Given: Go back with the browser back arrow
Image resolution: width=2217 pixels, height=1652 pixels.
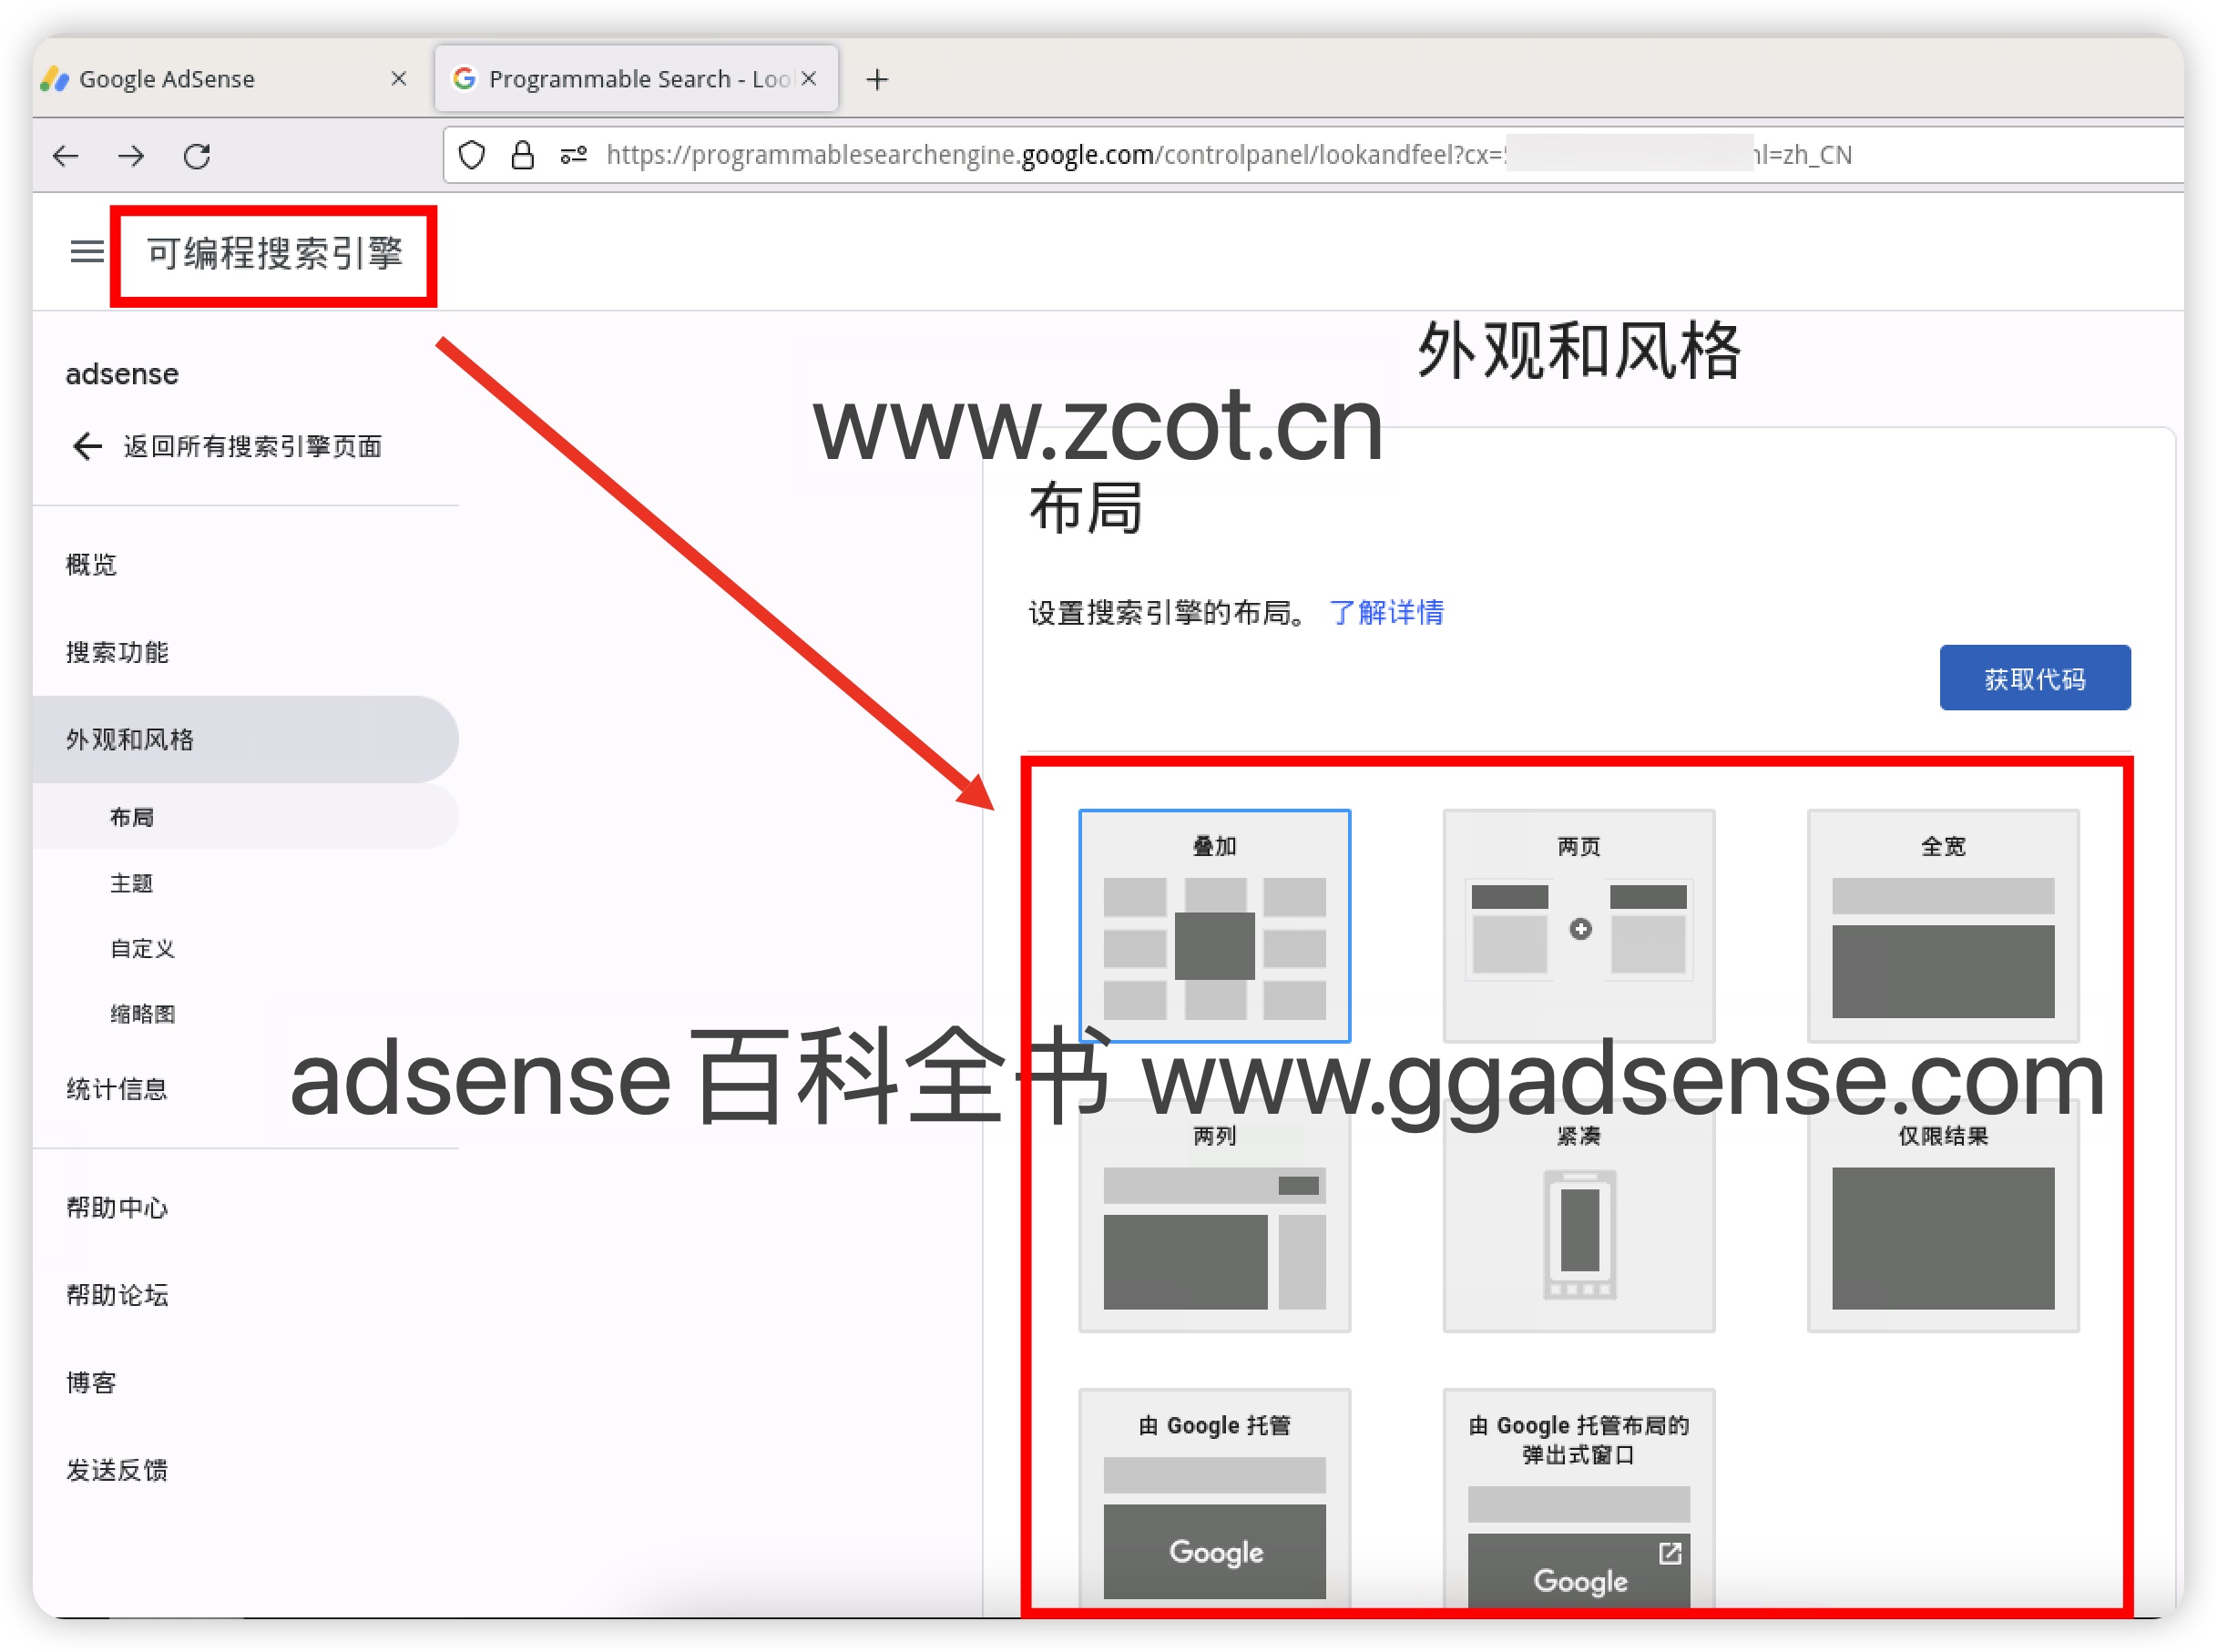Looking at the screenshot, I should 66,156.
